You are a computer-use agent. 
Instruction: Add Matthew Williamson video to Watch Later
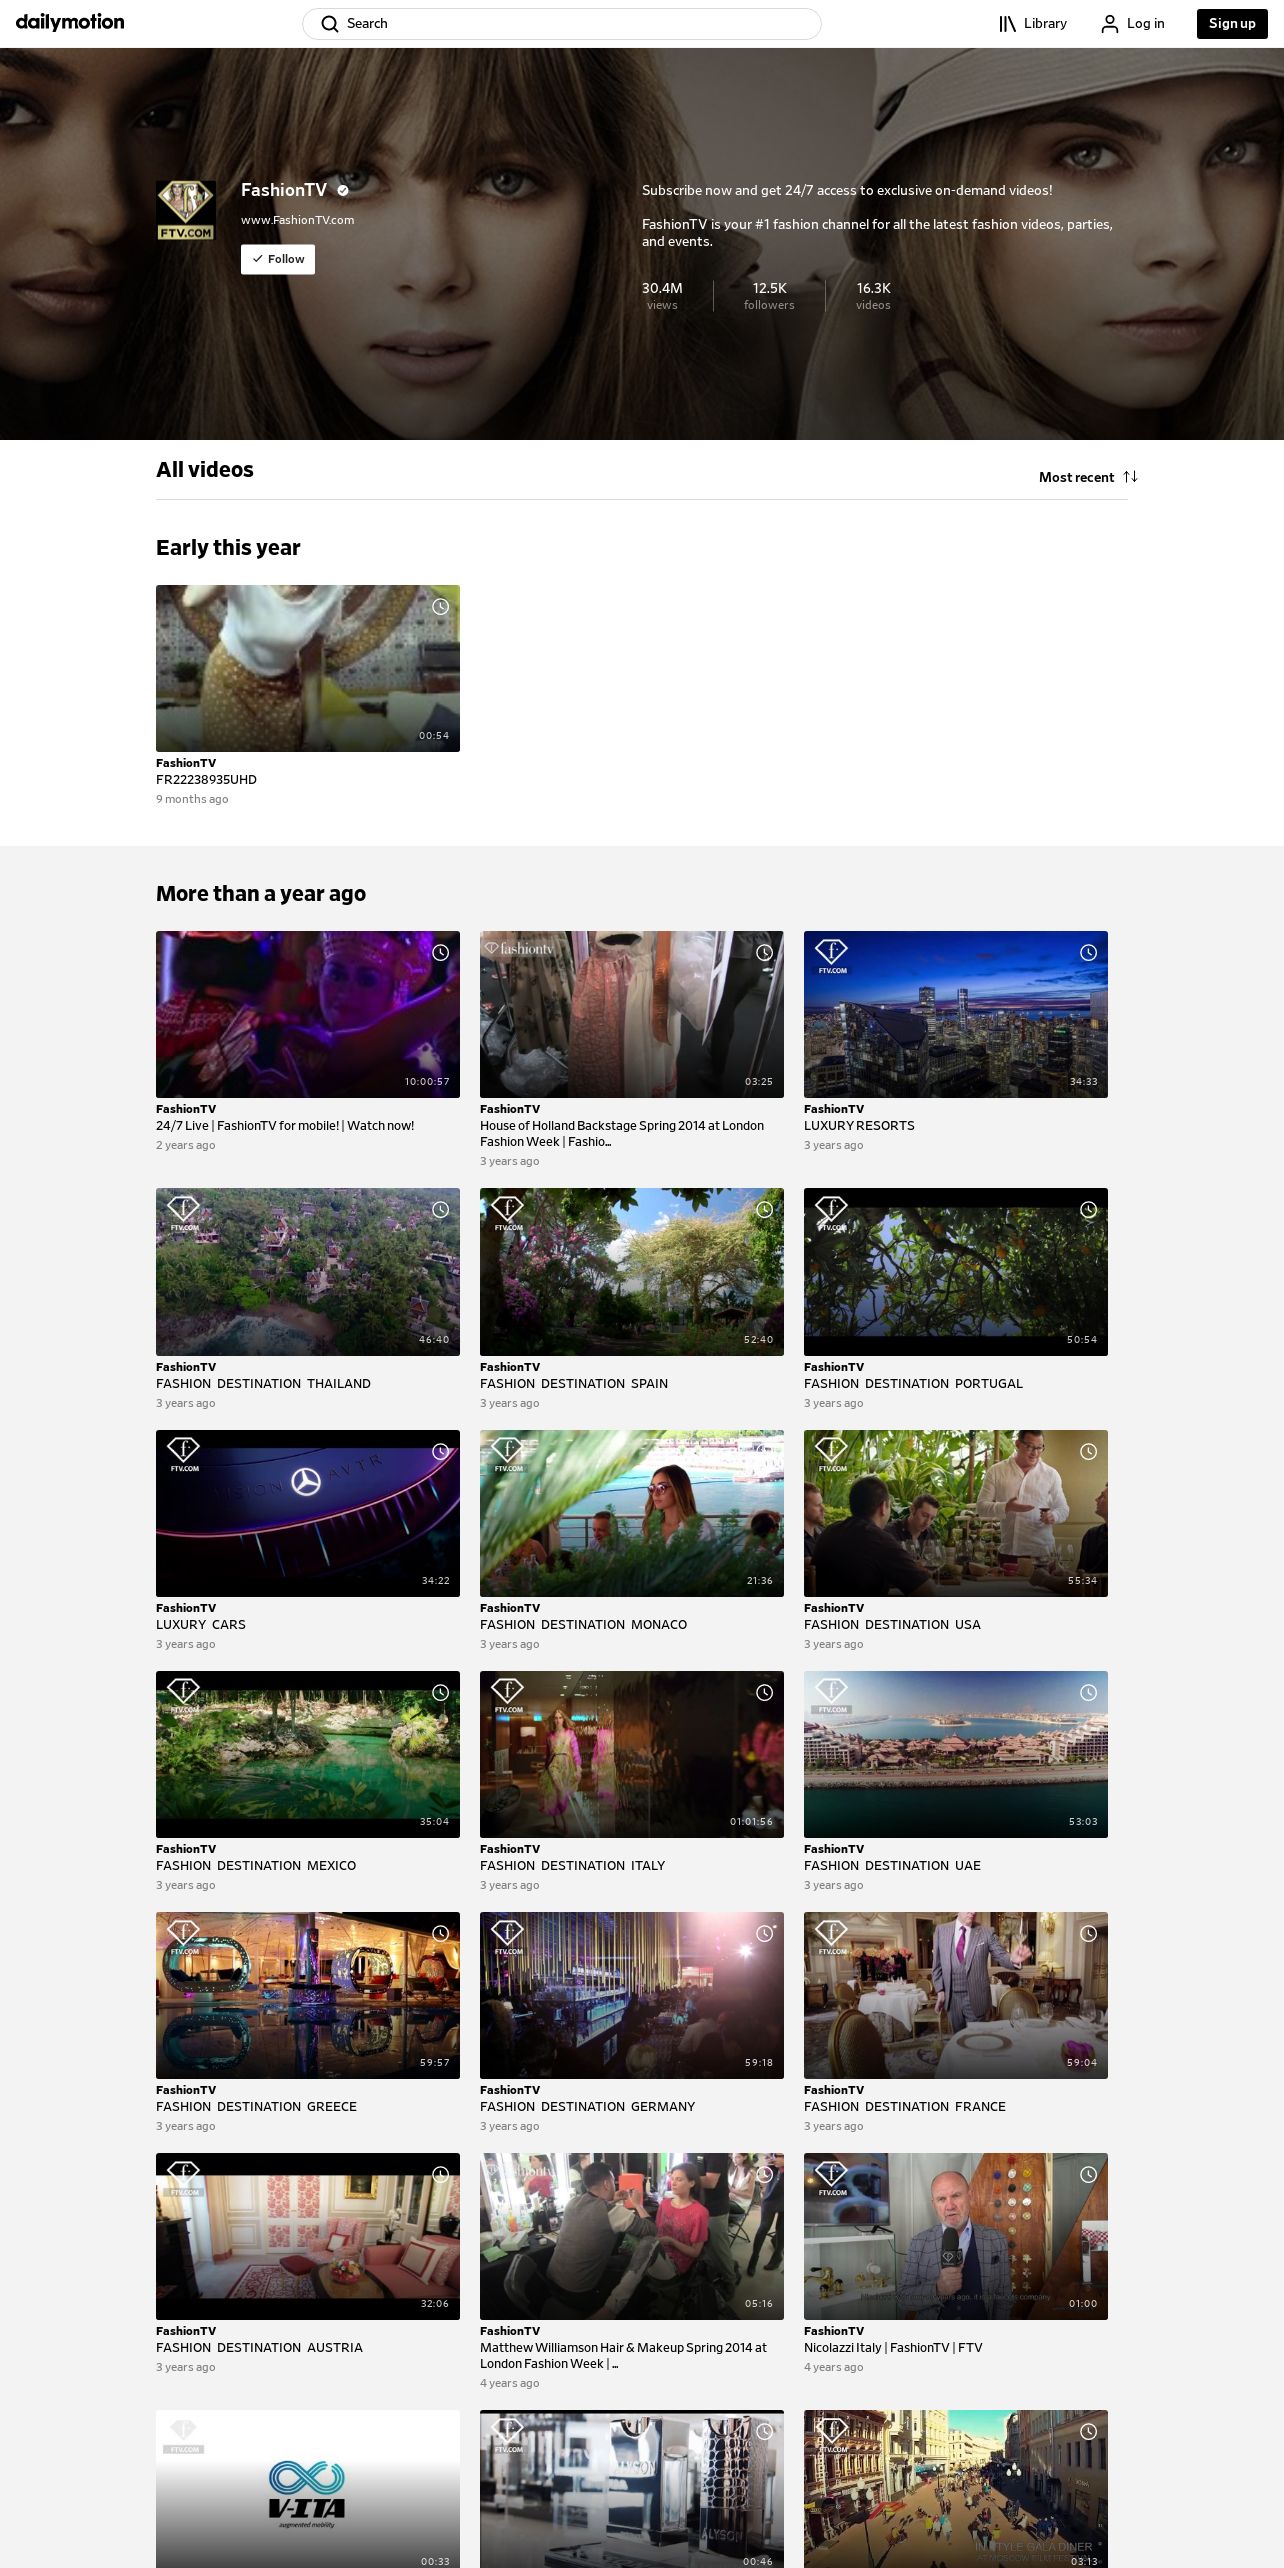pos(764,2175)
